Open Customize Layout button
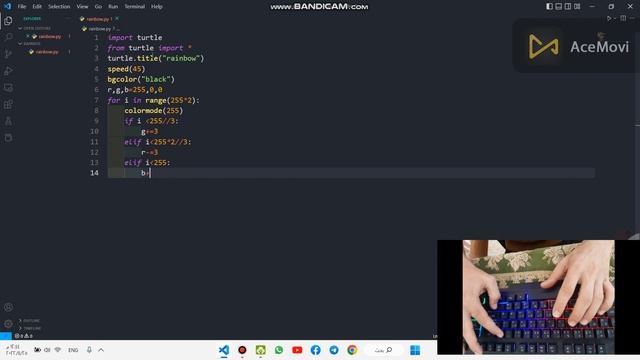Screen dimensions: 640x360 point(577,7)
